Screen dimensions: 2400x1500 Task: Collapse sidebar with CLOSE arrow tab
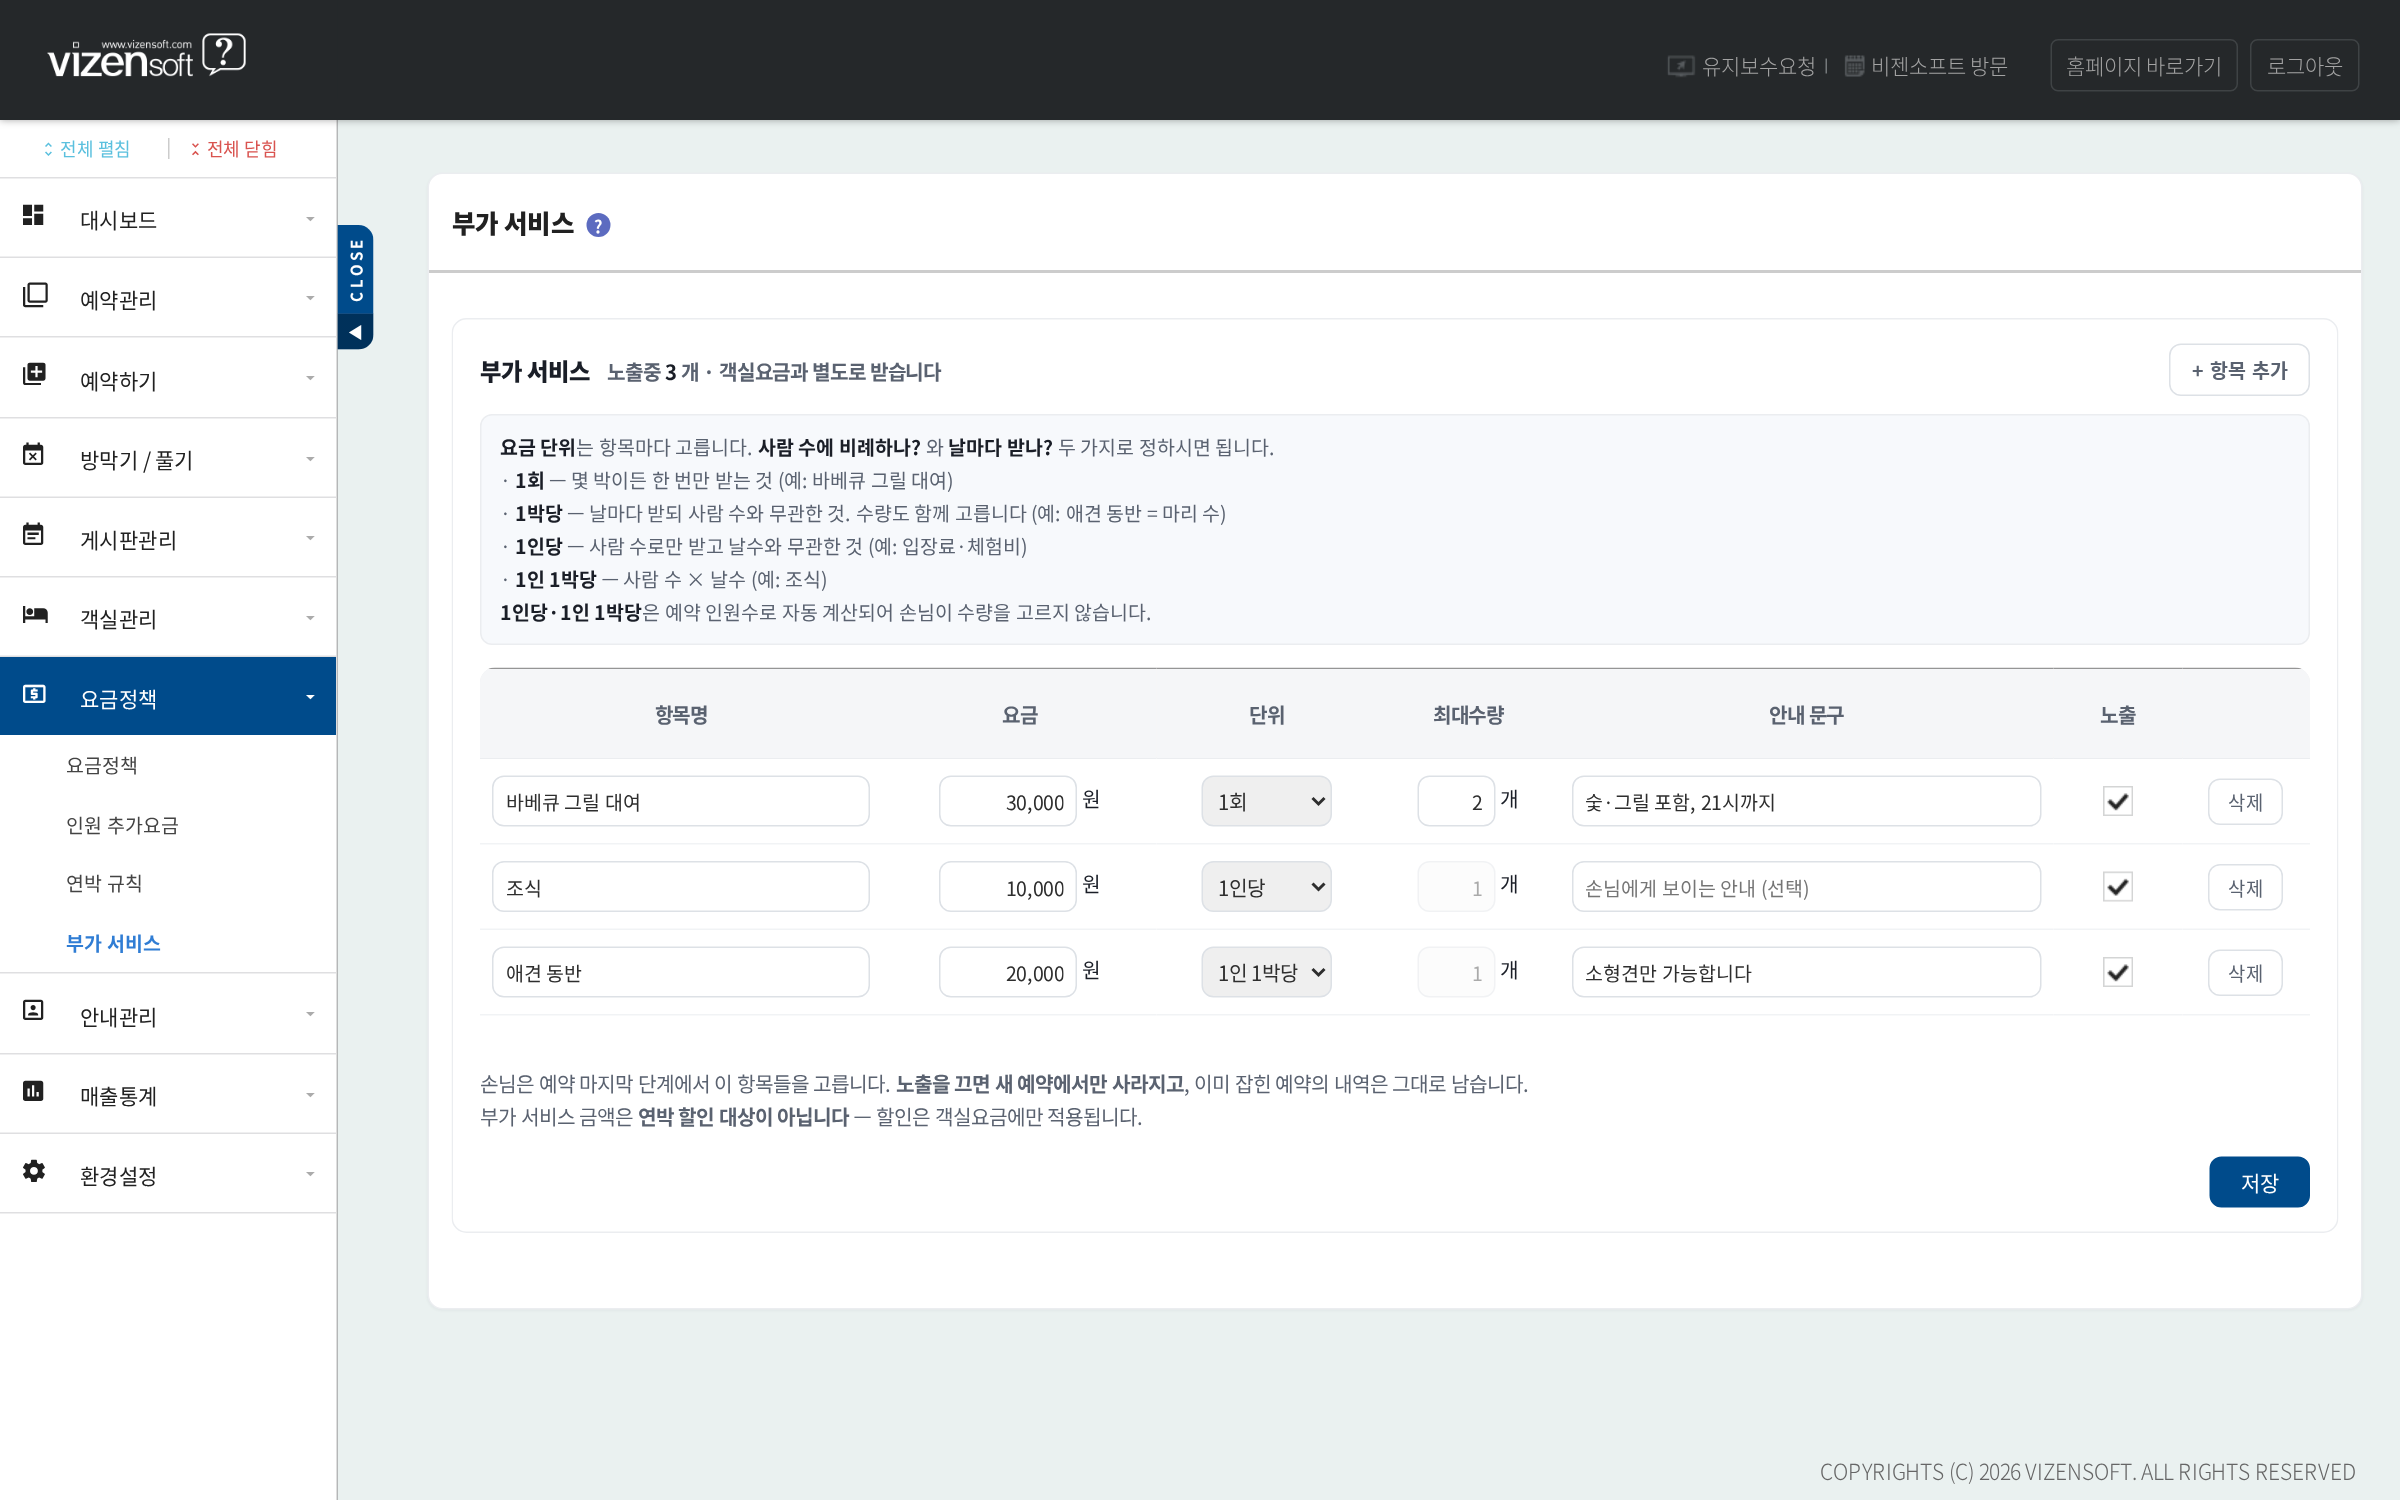pyautogui.click(x=356, y=287)
